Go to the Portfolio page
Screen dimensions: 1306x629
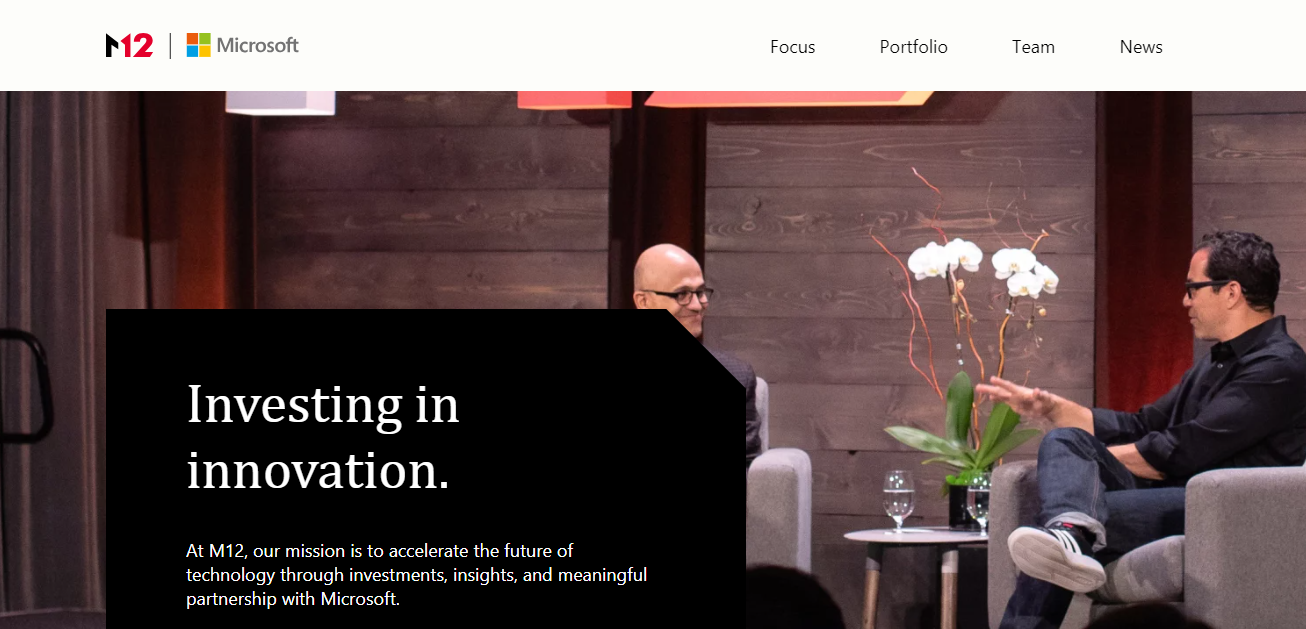click(x=913, y=47)
